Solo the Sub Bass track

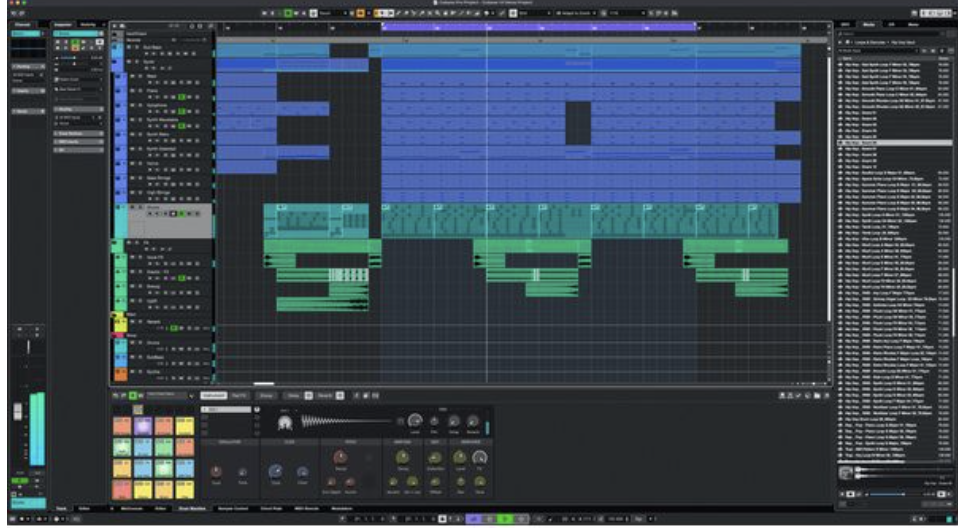137,47
